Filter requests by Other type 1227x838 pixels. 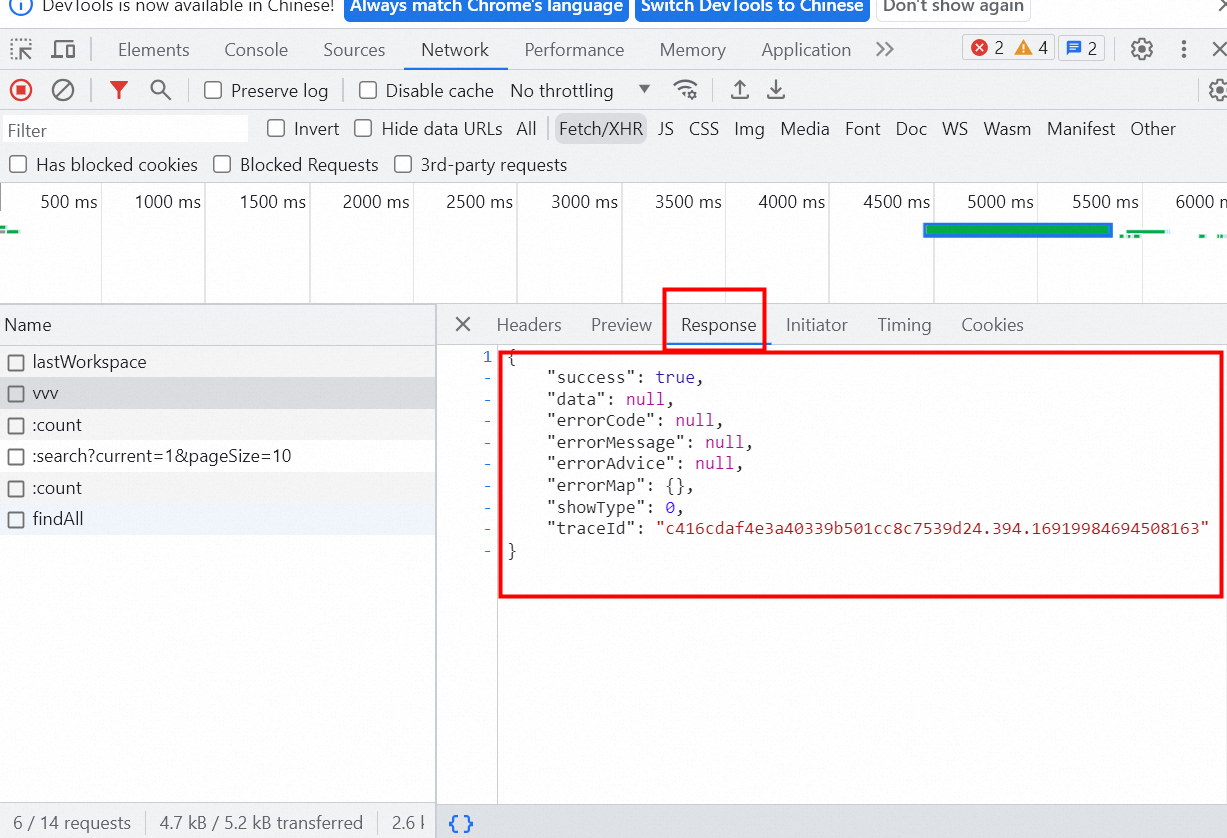click(x=1153, y=128)
